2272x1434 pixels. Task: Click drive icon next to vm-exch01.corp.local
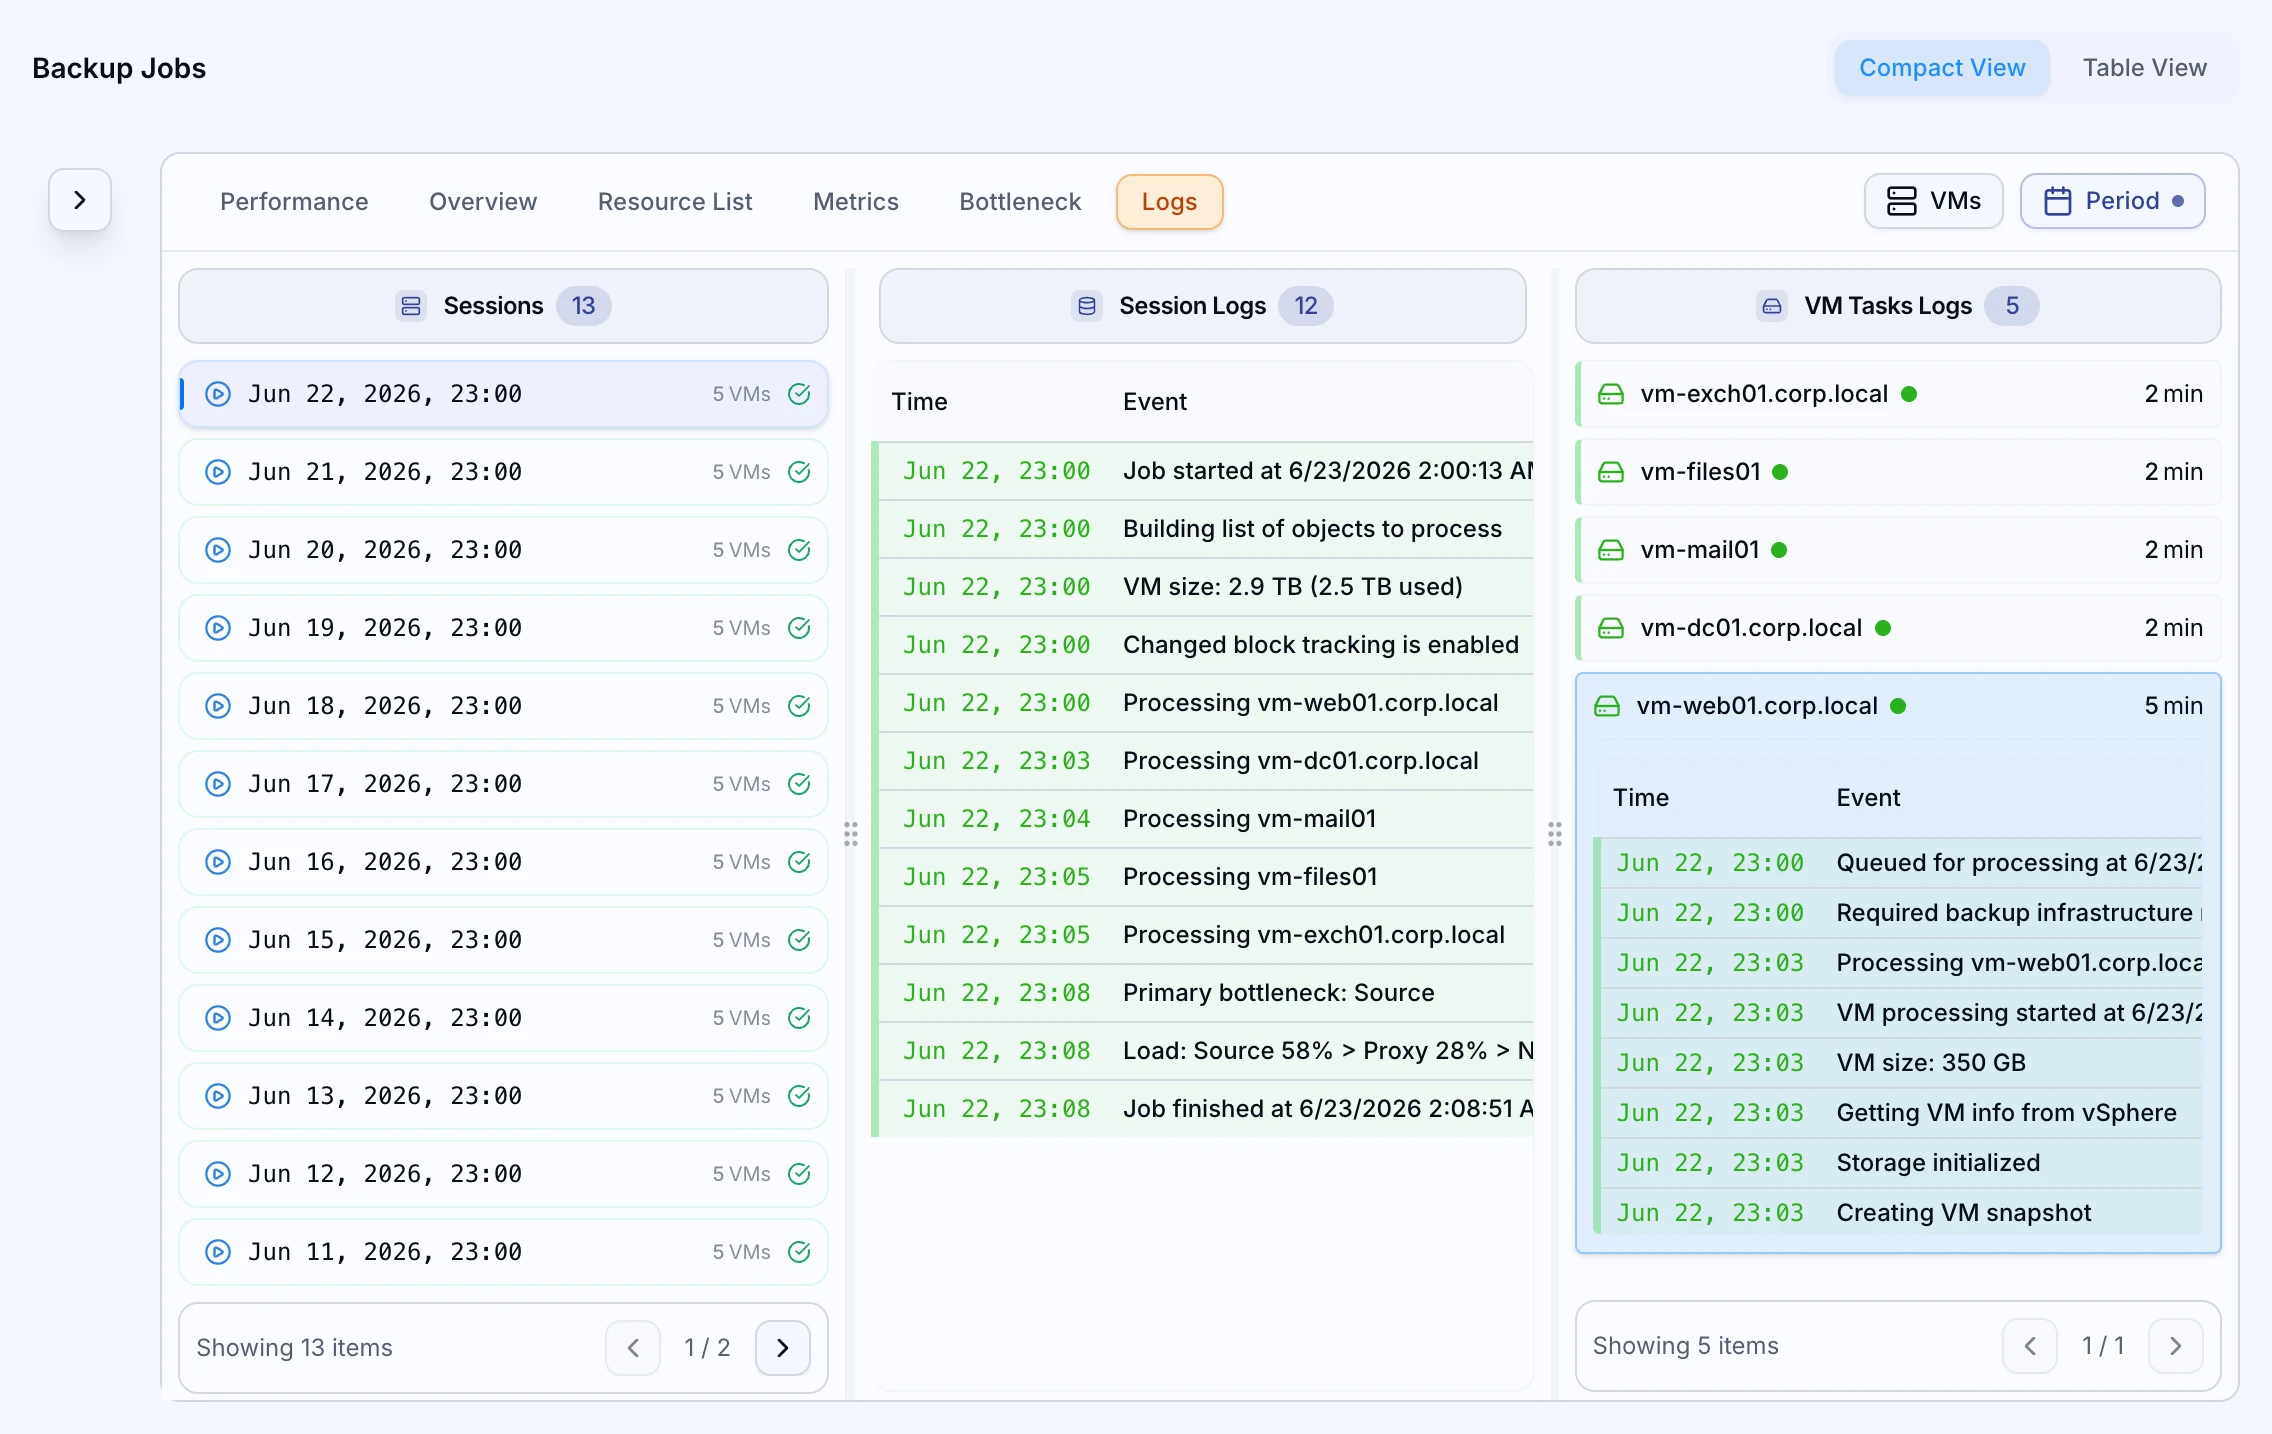click(x=1611, y=394)
